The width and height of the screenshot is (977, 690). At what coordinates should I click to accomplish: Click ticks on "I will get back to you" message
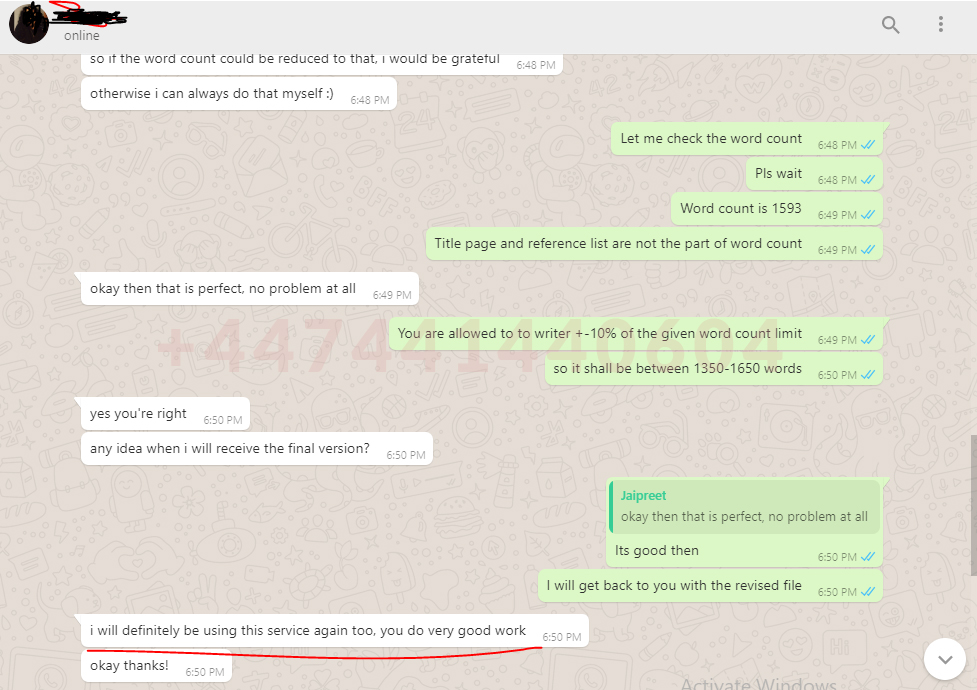coord(868,592)
